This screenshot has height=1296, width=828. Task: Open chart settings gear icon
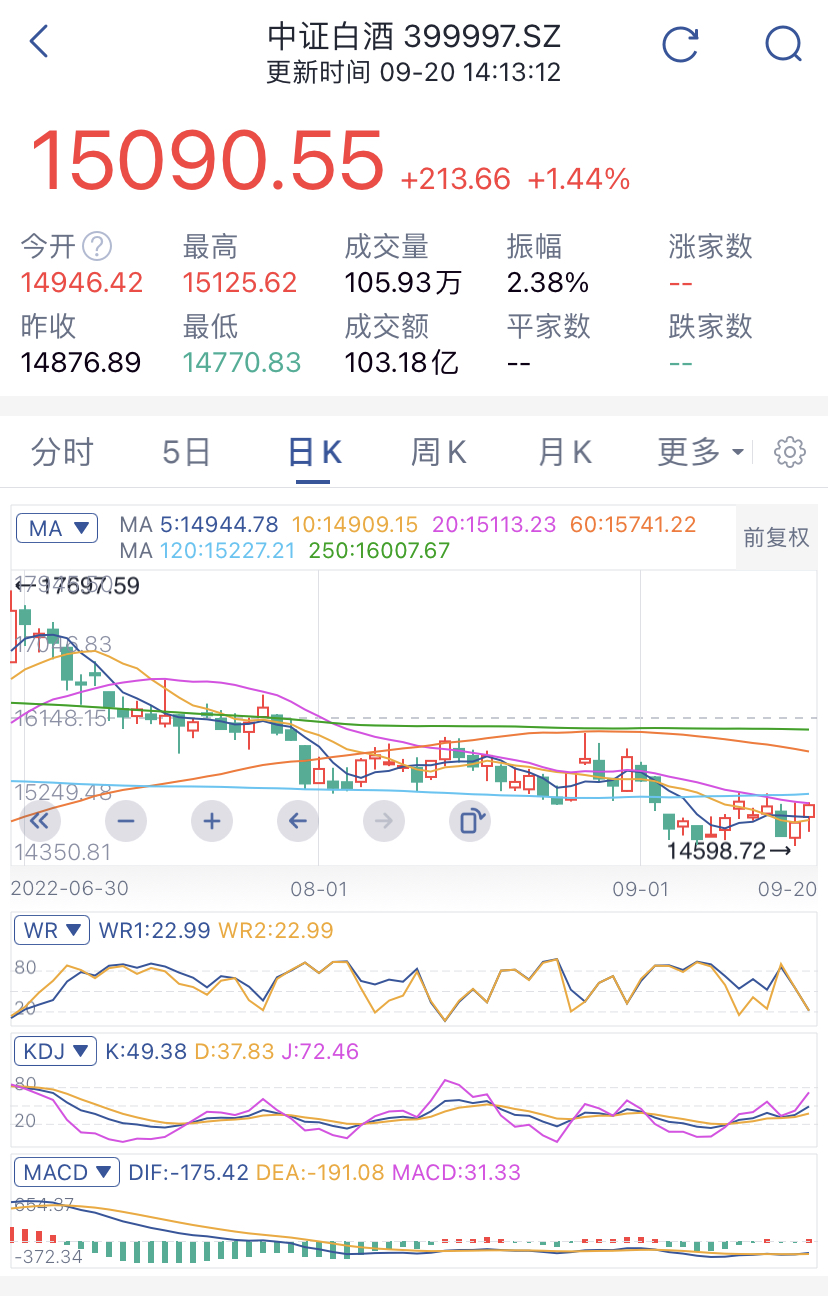(x=790, y=452)
